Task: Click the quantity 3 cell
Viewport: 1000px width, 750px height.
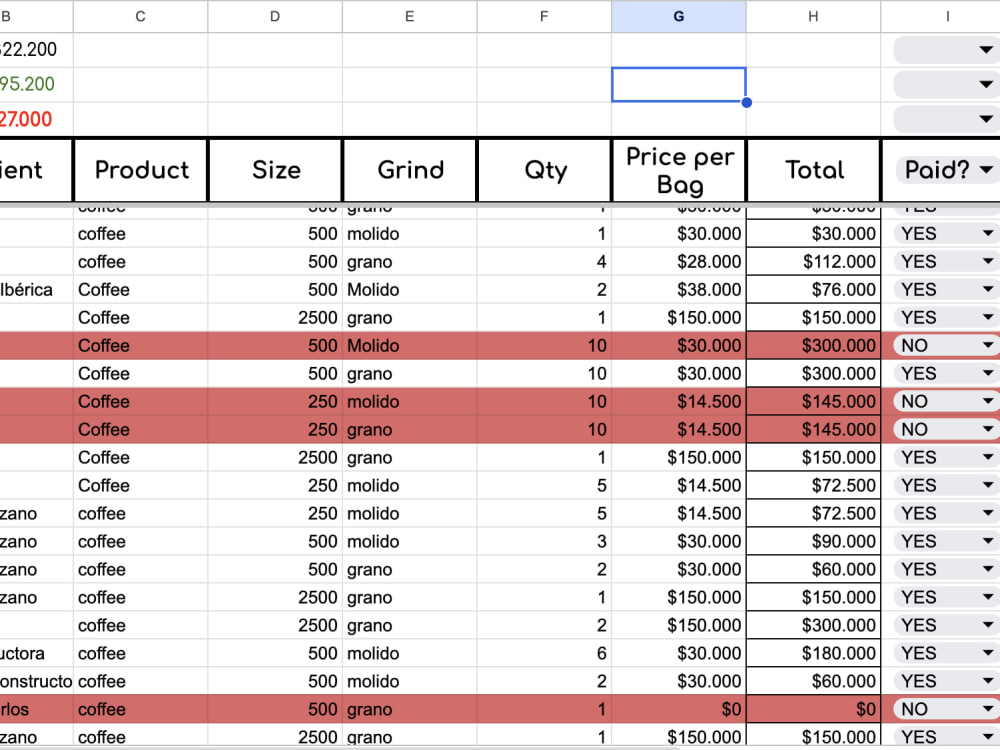Action: (x=544, y=541)
